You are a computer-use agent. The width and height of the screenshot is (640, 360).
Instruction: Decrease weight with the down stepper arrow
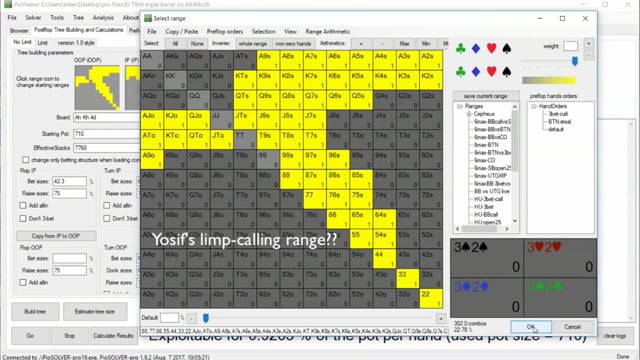(589, 54)
